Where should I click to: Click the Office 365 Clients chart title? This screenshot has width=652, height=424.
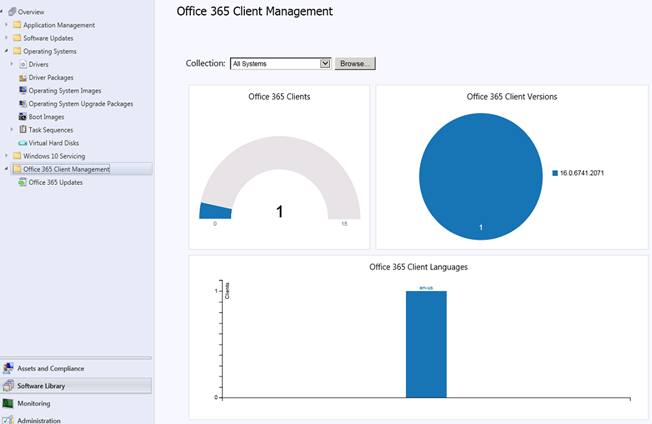point(279,96)
